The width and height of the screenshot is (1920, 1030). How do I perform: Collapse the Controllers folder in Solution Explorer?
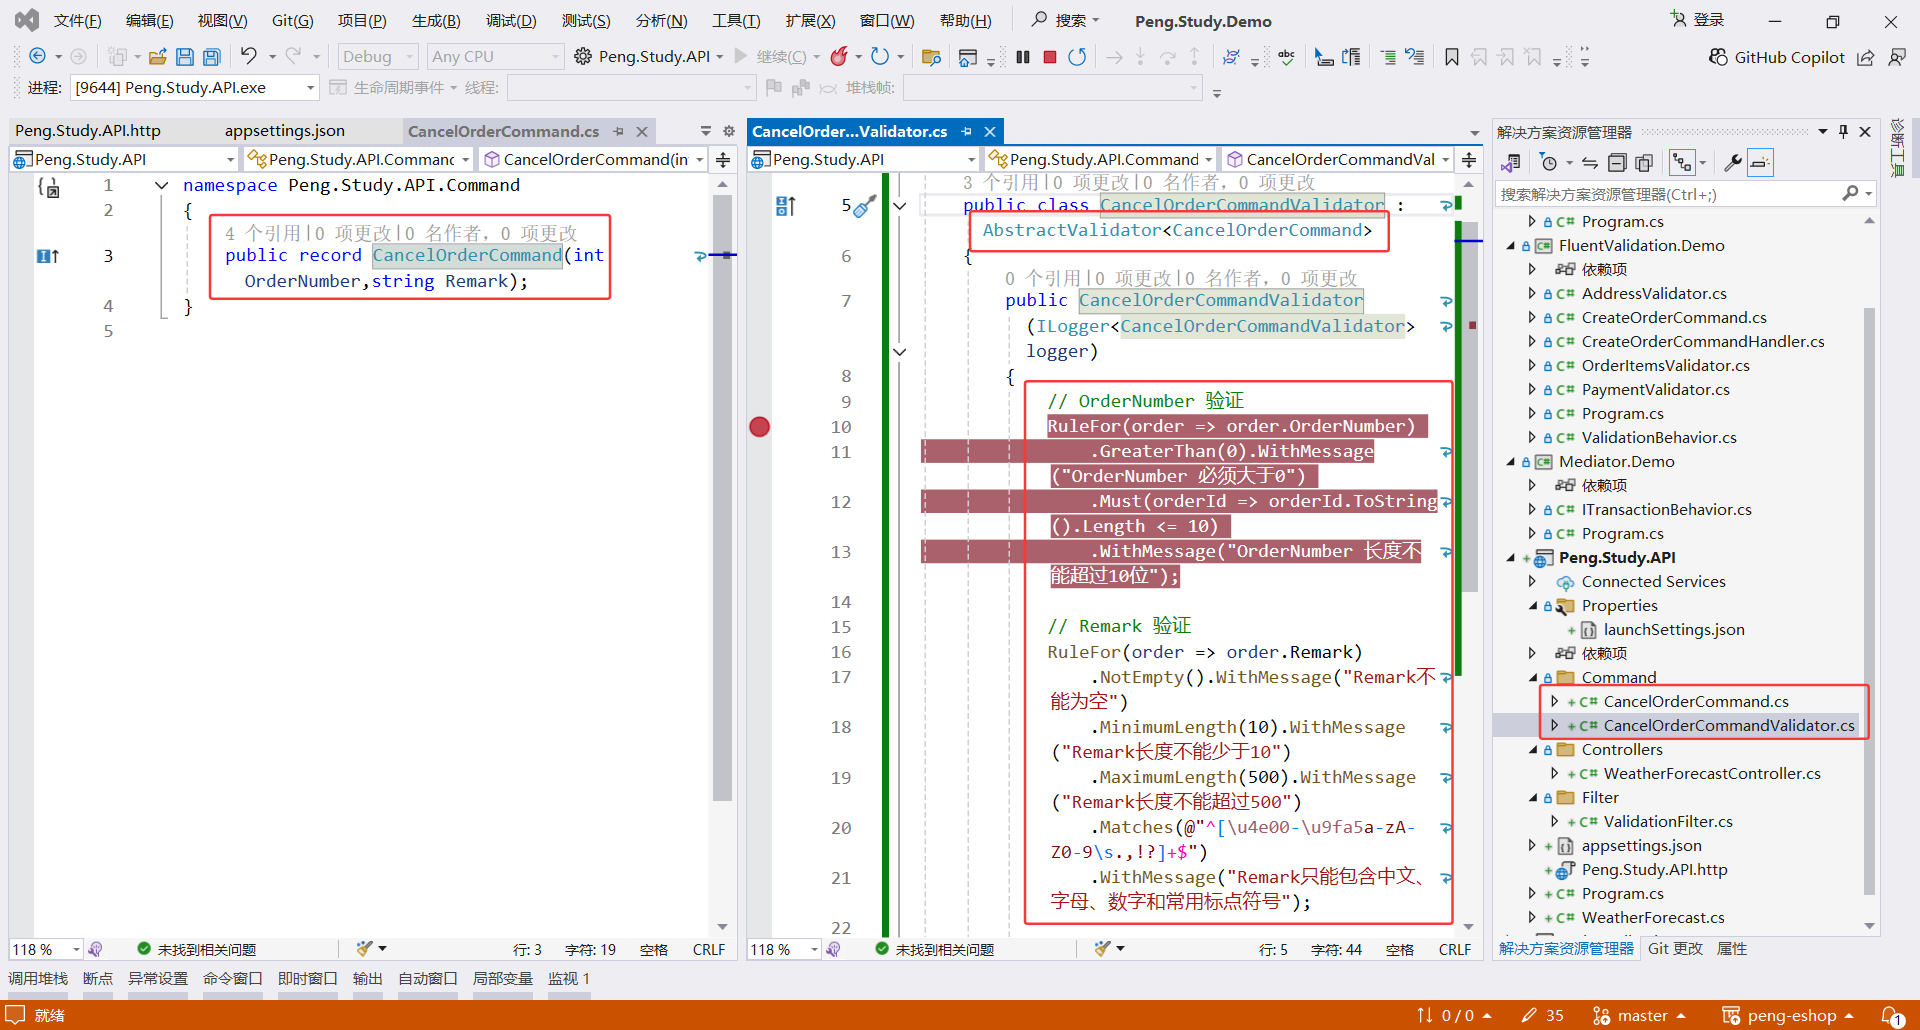(x=1533, y=750)
